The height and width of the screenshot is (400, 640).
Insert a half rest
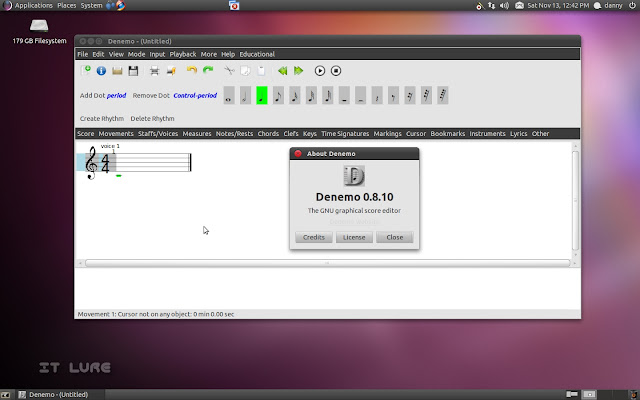[x=360, y=96]
